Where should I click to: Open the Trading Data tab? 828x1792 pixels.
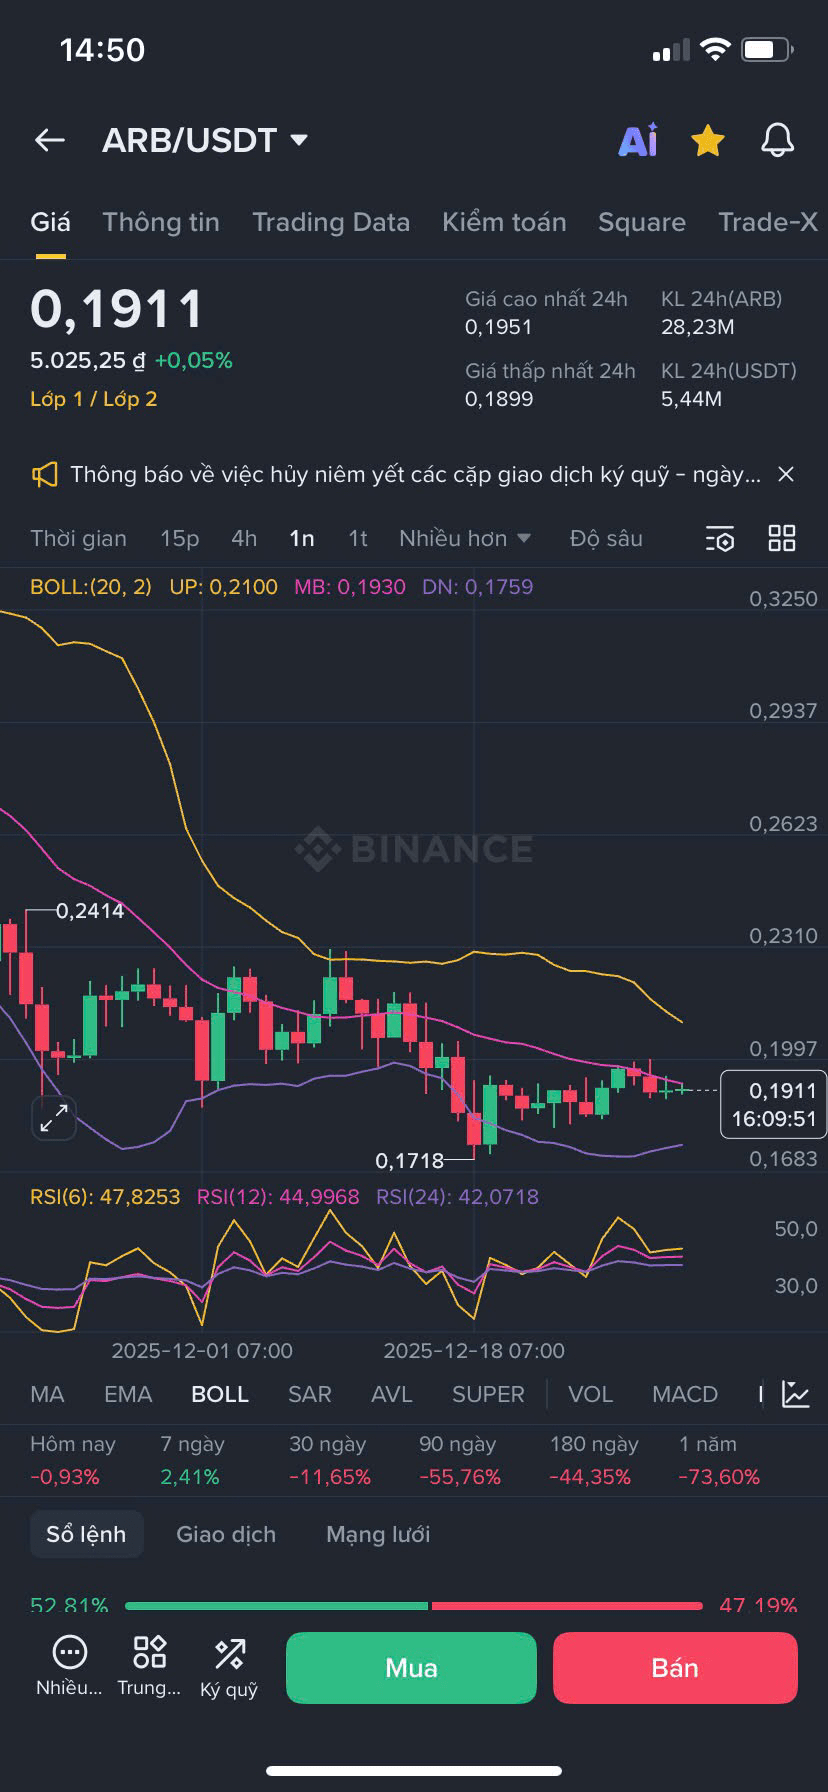coord(331,222)
